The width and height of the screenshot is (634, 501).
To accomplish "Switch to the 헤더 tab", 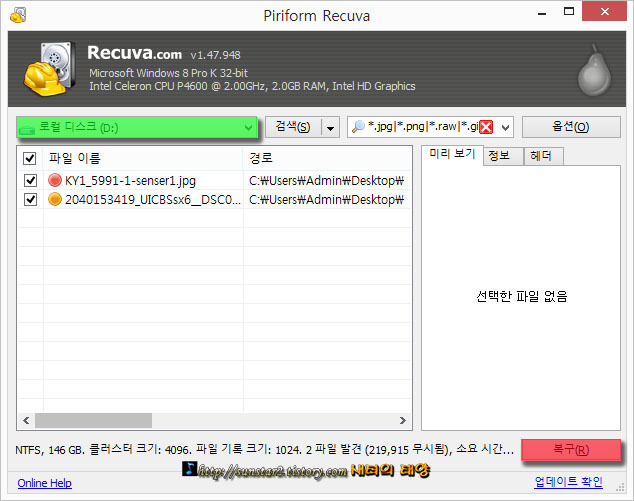I will tap(543, 156).
